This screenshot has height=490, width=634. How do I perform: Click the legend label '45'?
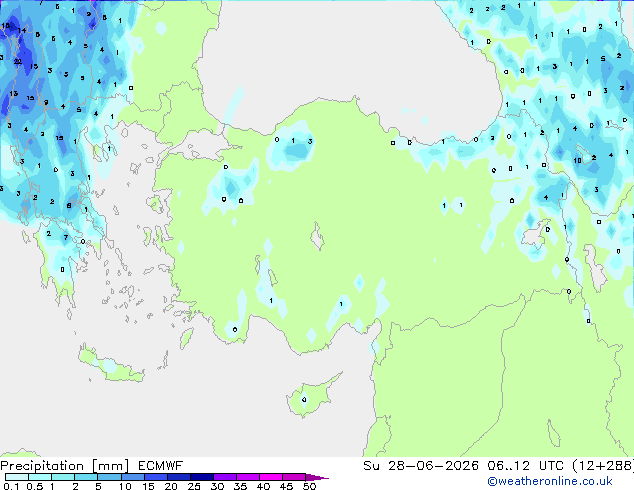coord(286,486)
